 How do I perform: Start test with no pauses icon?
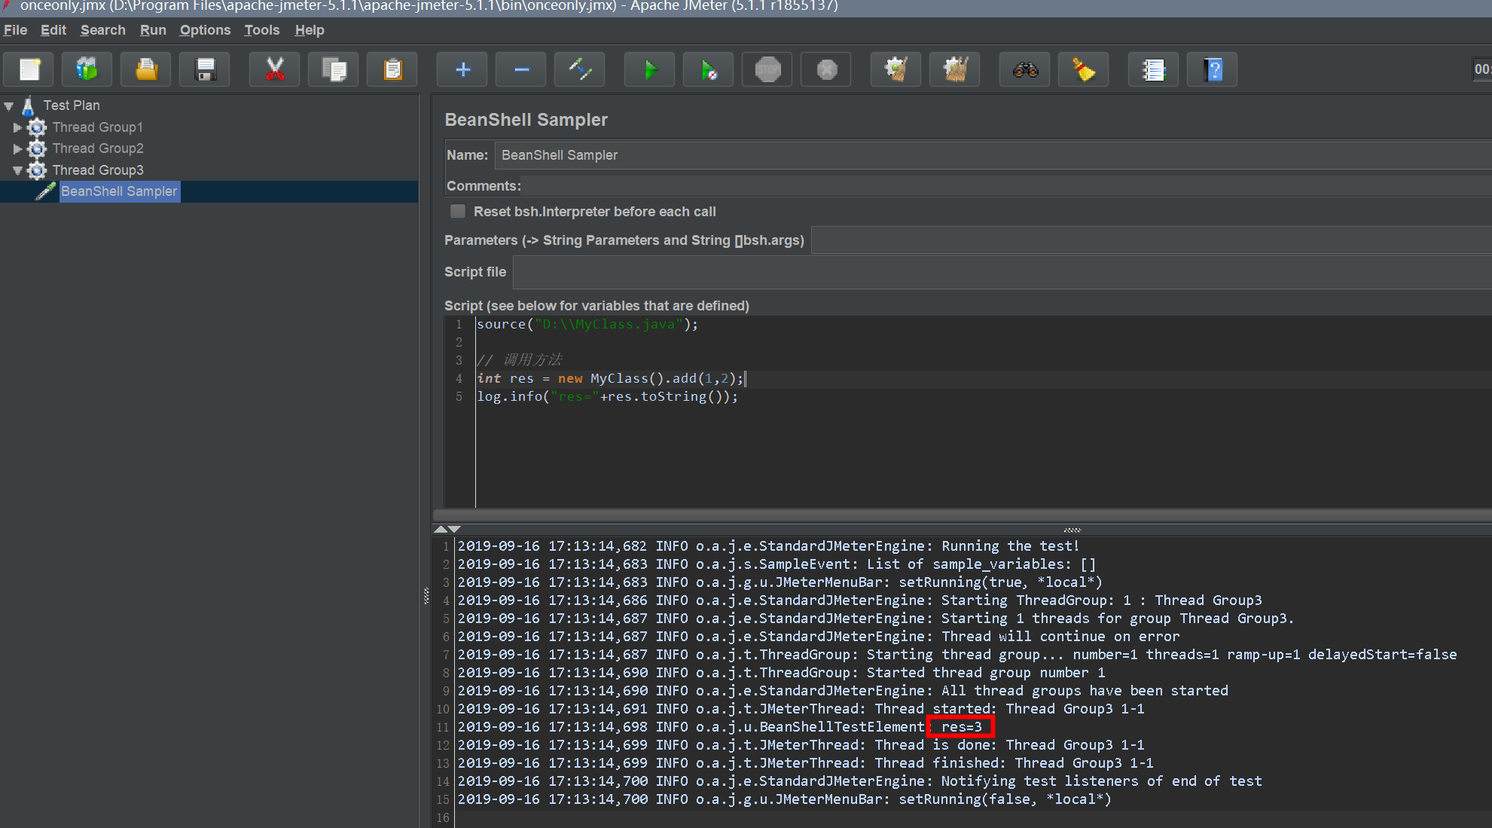pyautogui.click(x=709, y=70)
